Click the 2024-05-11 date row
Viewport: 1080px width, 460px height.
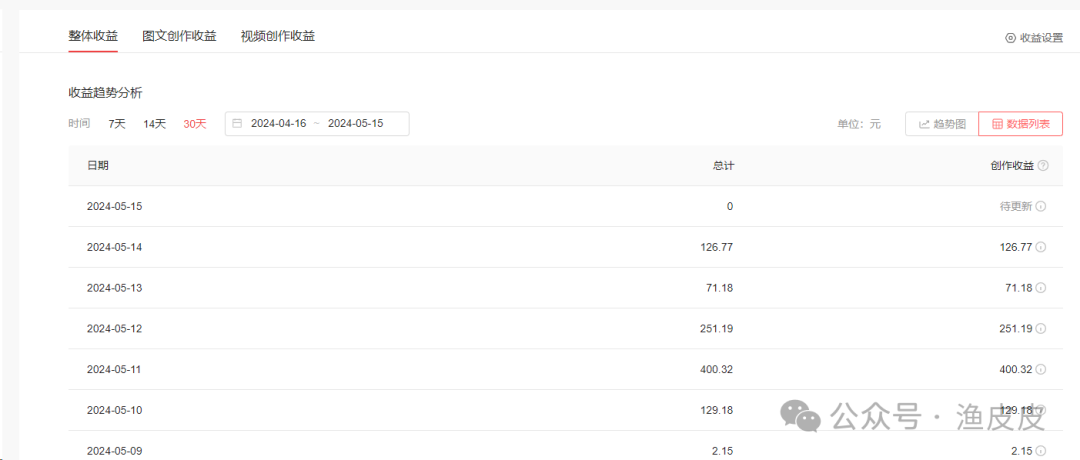pyautogui.click(x=115, y=369)
